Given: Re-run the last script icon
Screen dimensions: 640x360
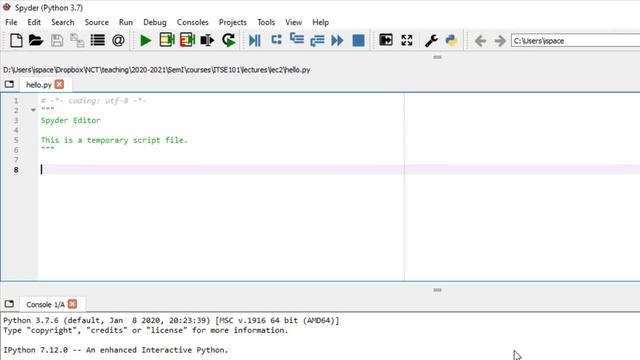Looking at the screenshot, I should (x=229, y=40).
